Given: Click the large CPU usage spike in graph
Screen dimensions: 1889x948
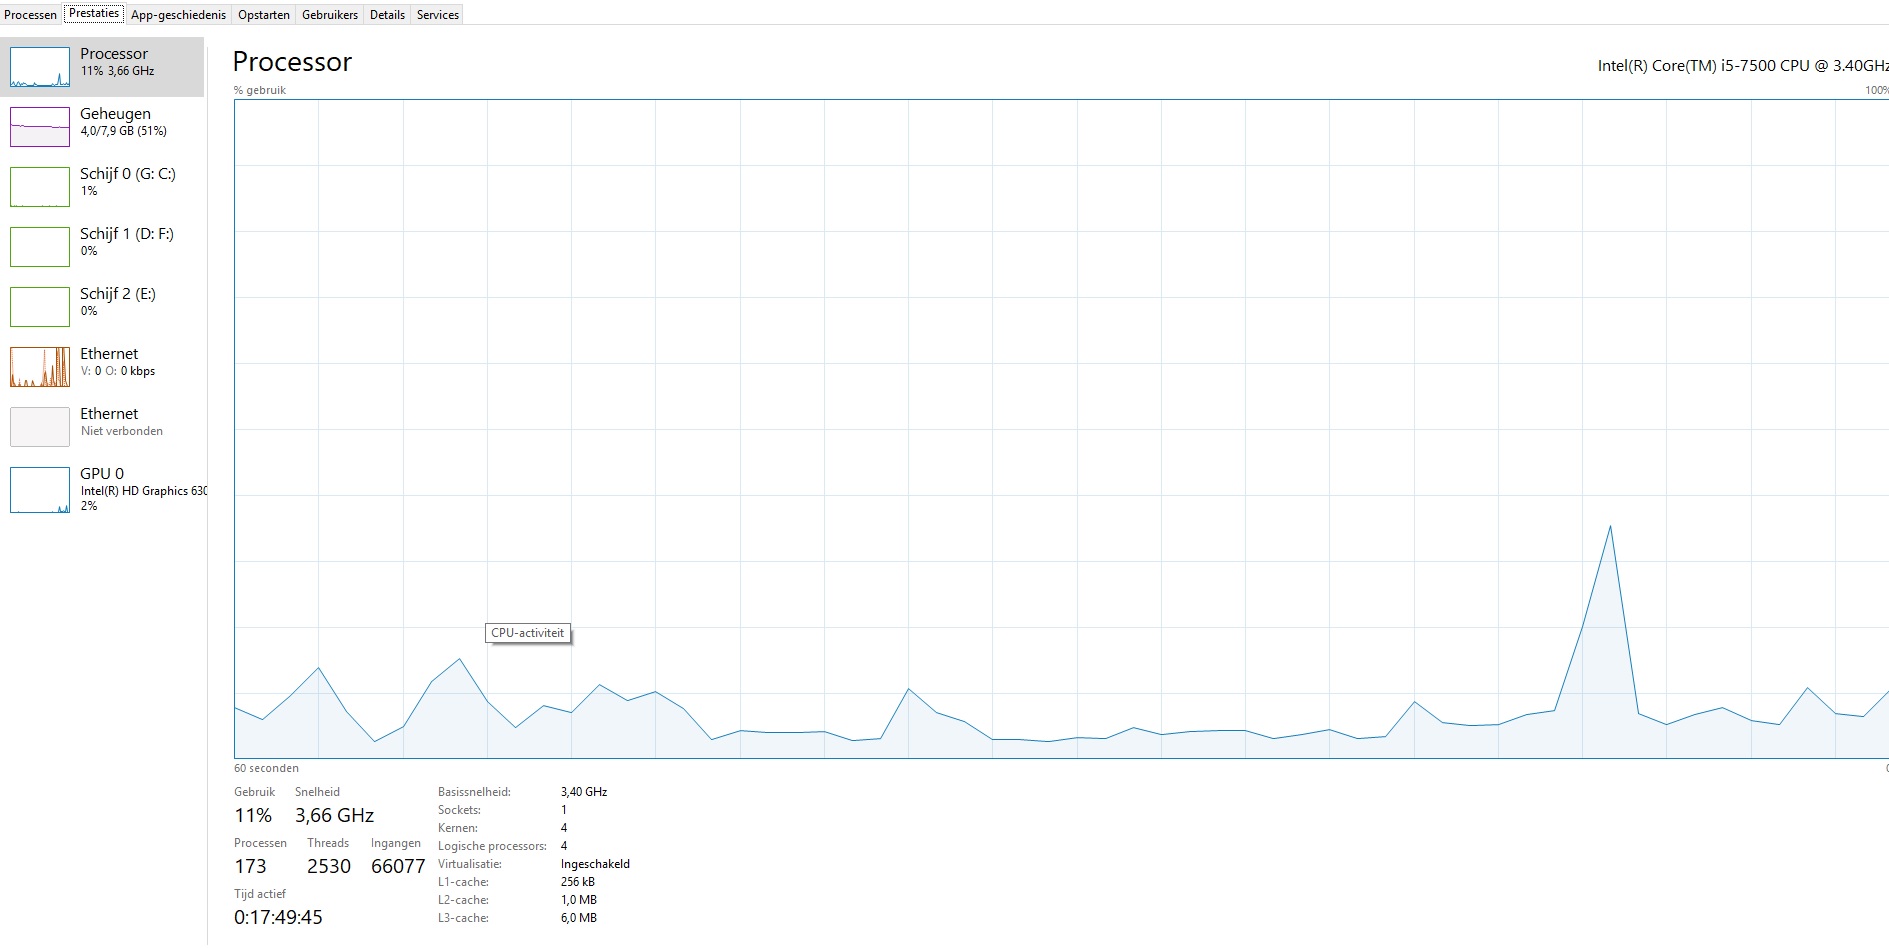Looking at the screenshot, I should (x=1609, y=530).
